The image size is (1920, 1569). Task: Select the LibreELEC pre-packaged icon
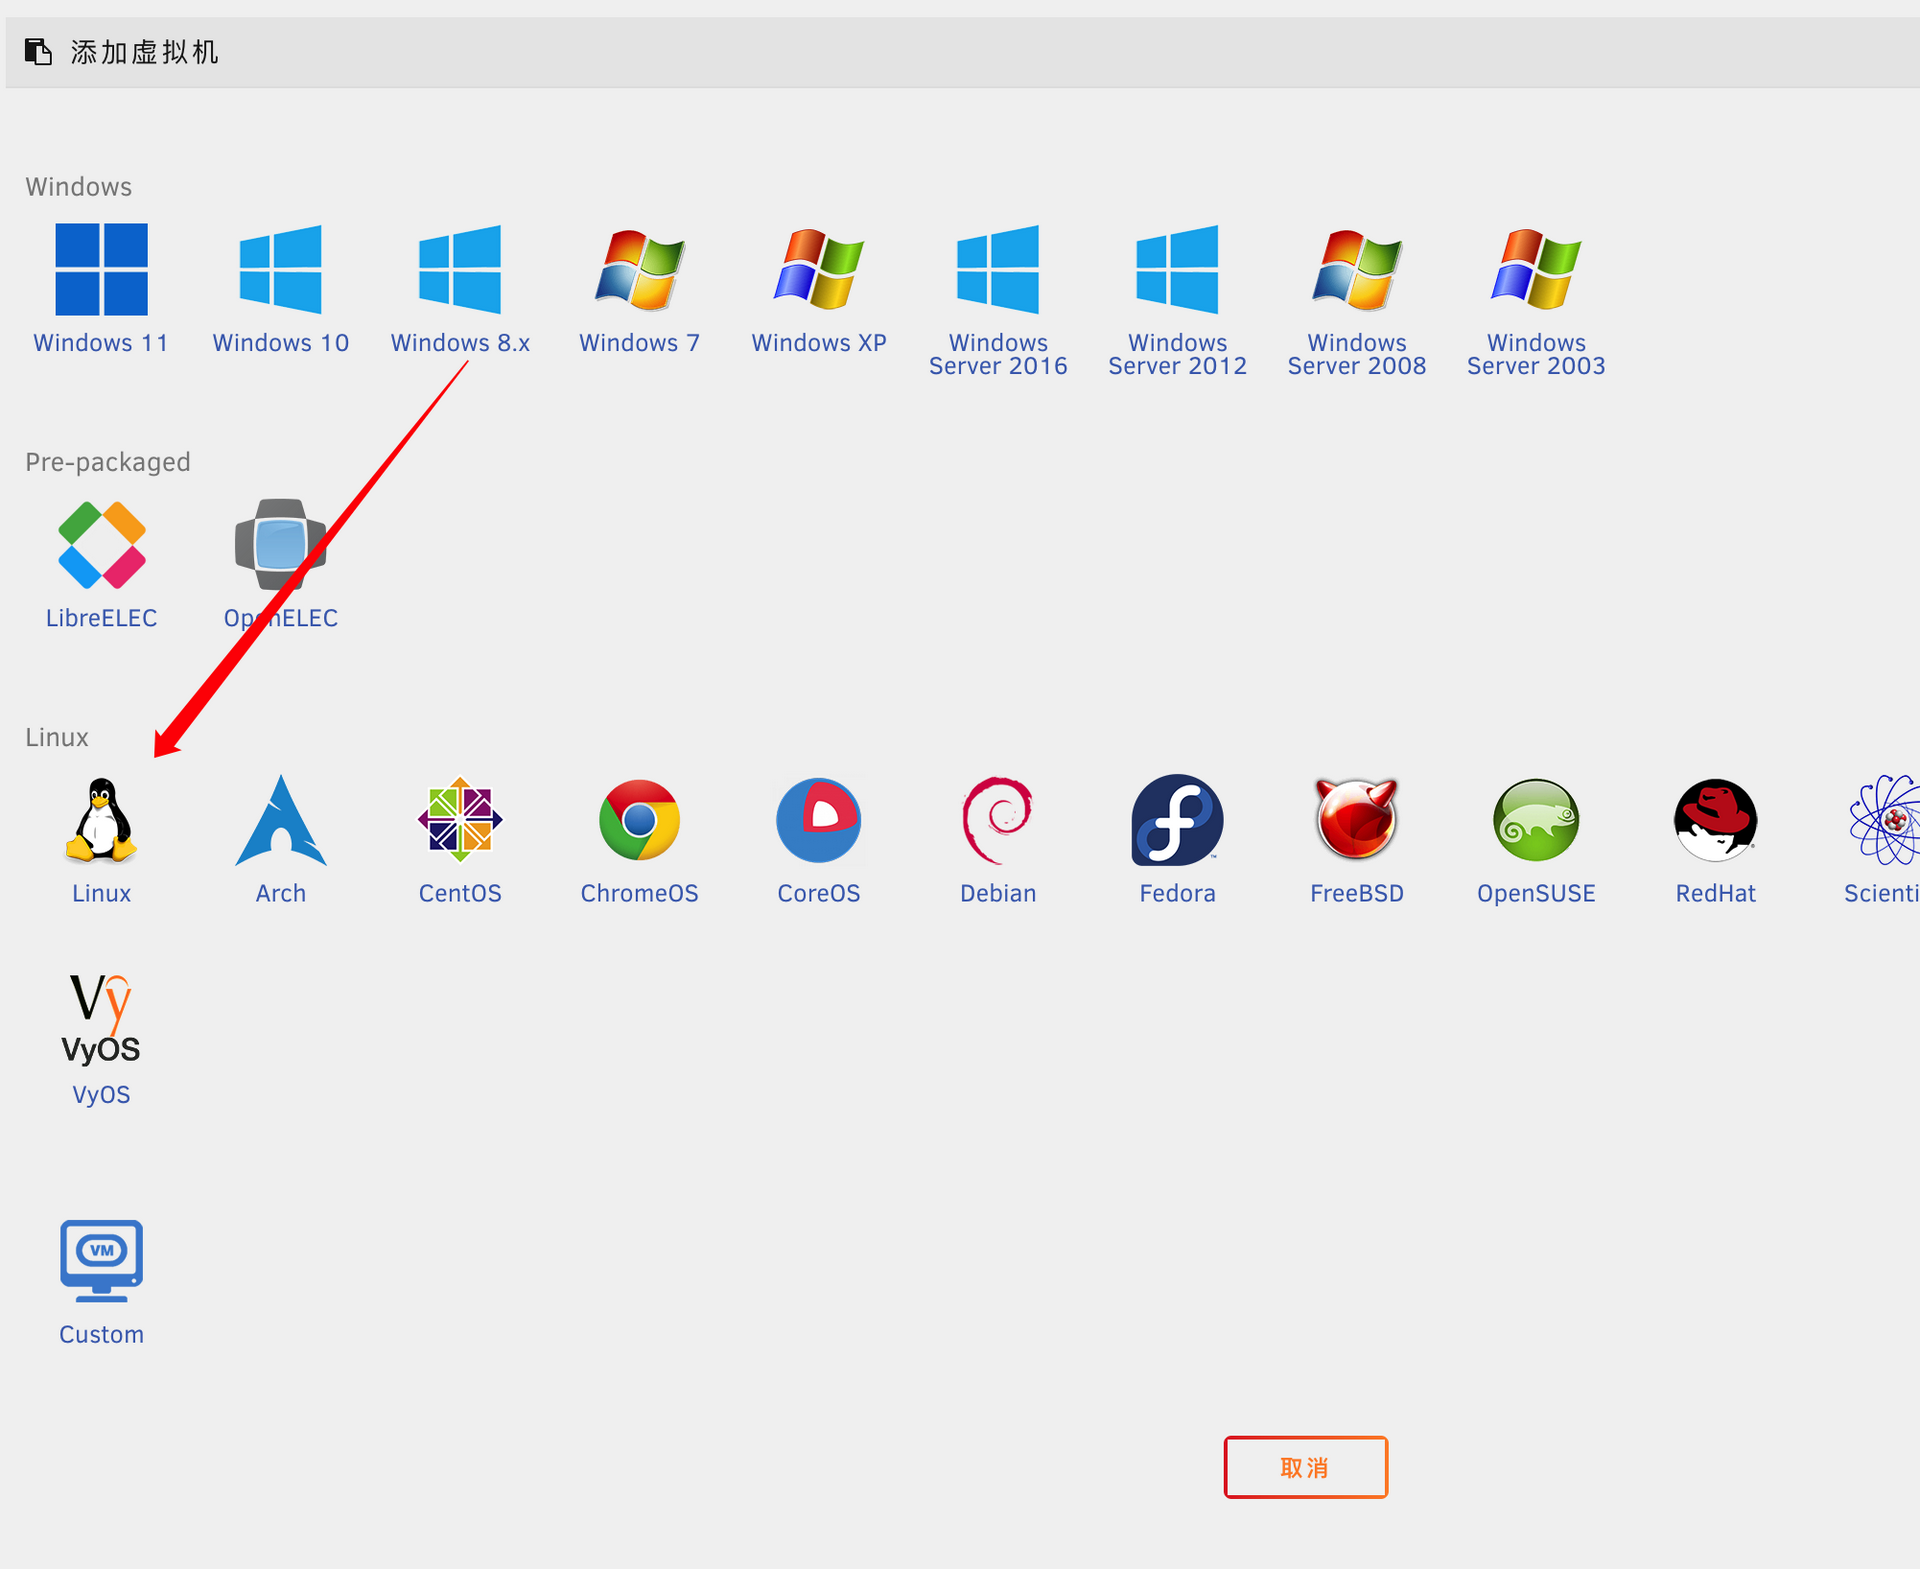[101, 545]
